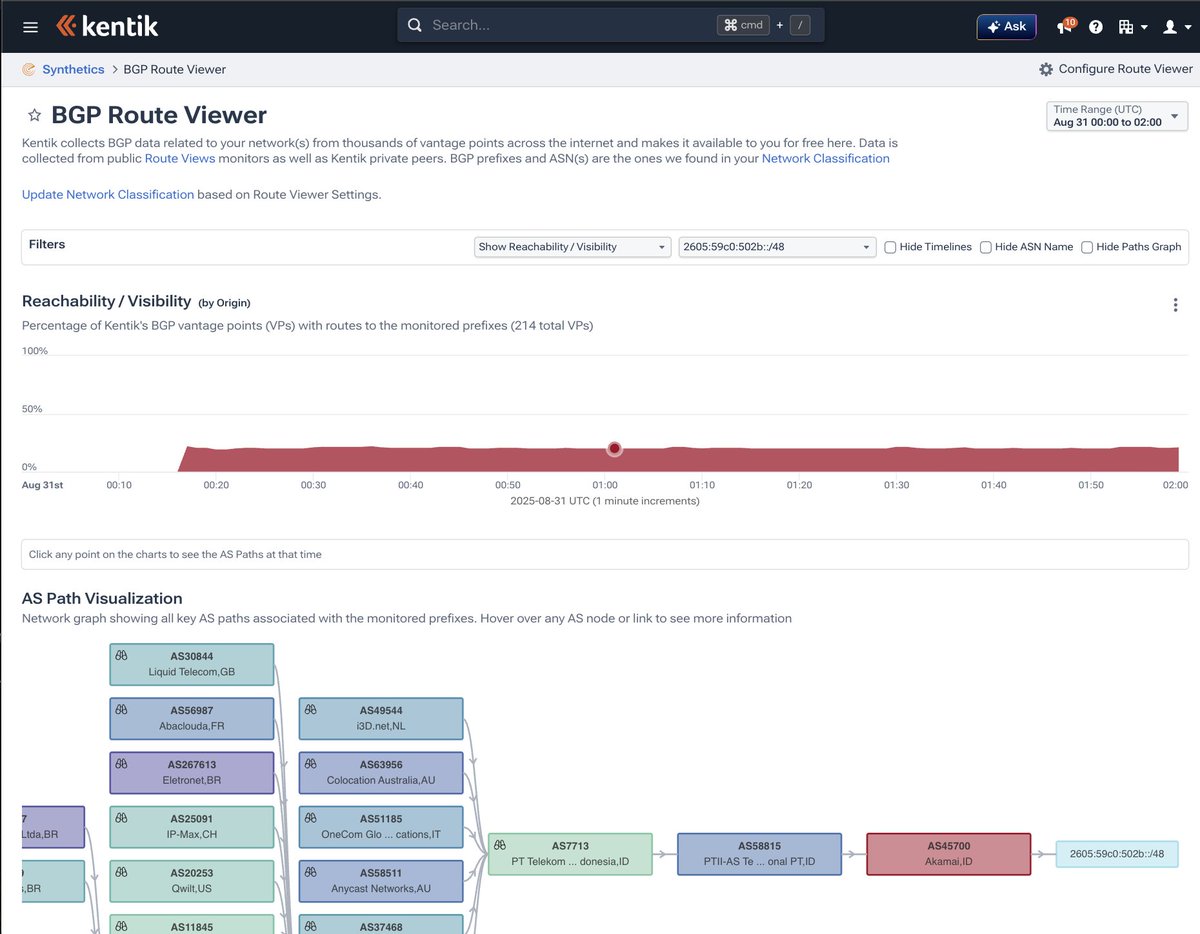Open the help question mark icon
The image size is (1200, 934).
coord(1096,27)
